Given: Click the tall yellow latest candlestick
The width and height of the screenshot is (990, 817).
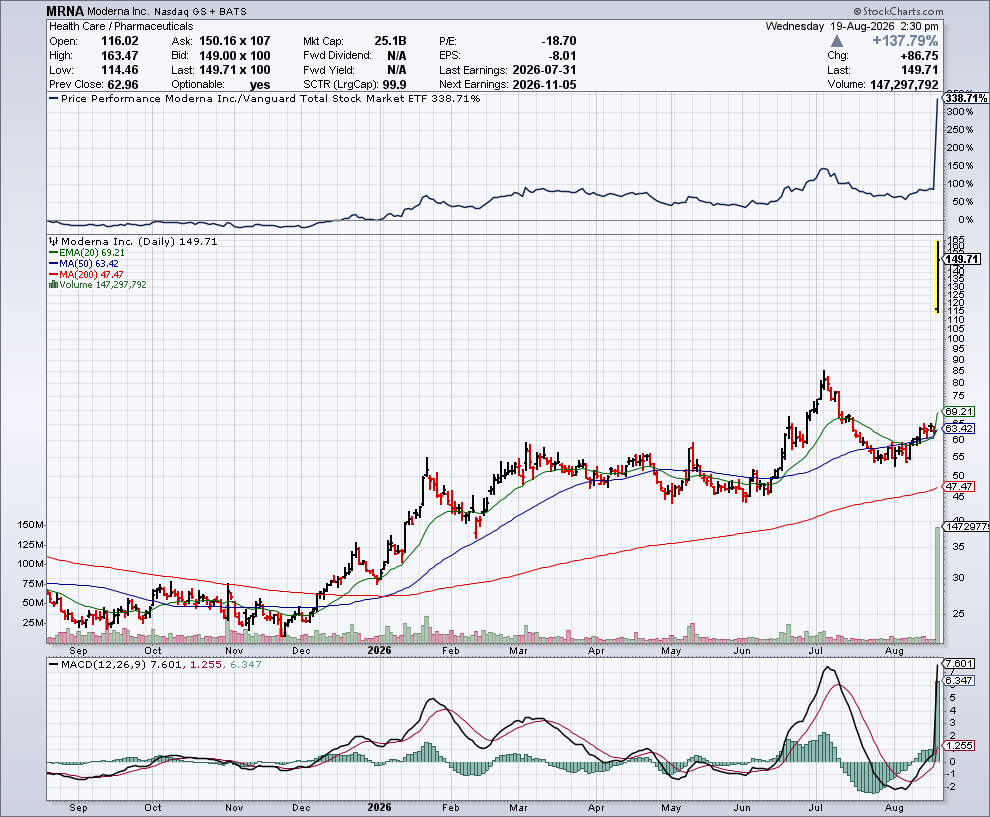Looking at the screenshot, I should tap(938, 276).
